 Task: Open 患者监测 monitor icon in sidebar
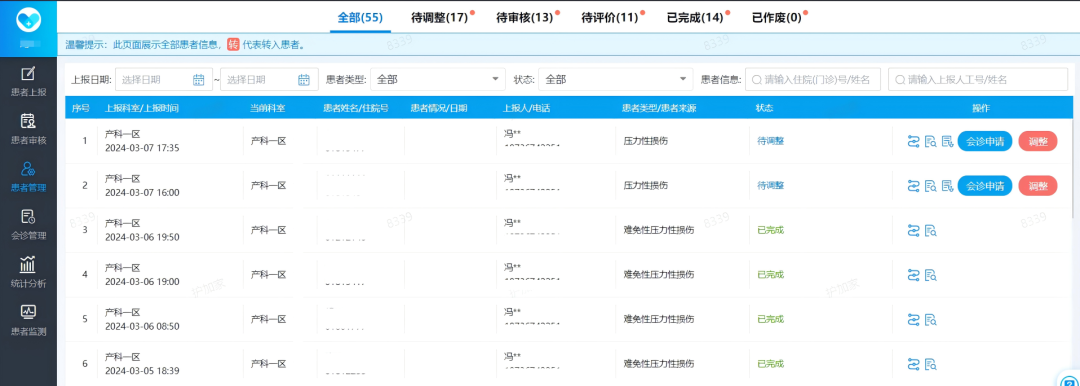28,312
